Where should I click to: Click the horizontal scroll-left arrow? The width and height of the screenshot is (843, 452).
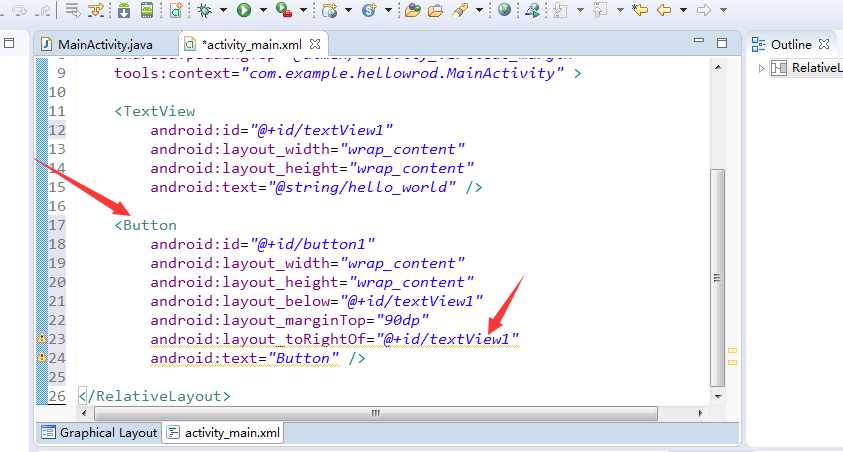(x=84, y=413)
